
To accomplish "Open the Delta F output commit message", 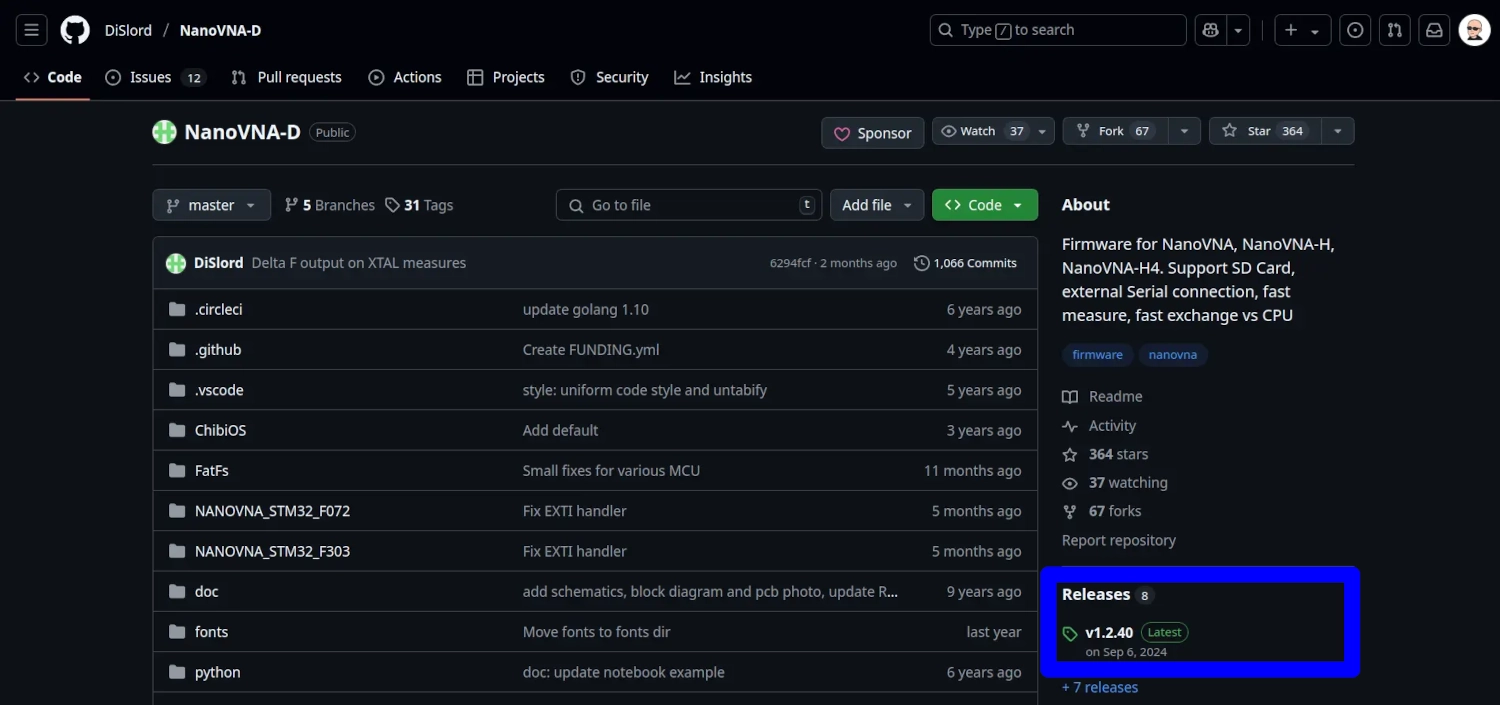I will pos(359,263).
